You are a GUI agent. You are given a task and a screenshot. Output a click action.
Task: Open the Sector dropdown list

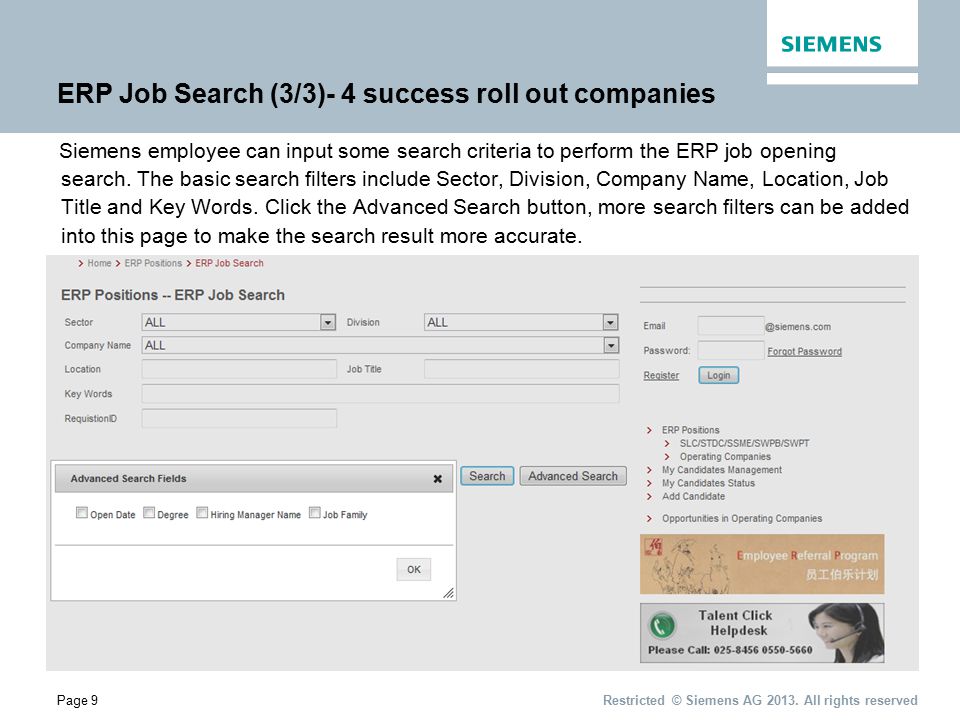click(x=239, y=322)
